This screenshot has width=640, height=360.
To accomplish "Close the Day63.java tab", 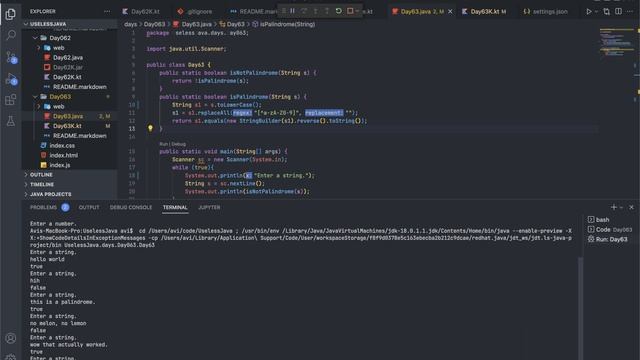I will tap(450, 11).
